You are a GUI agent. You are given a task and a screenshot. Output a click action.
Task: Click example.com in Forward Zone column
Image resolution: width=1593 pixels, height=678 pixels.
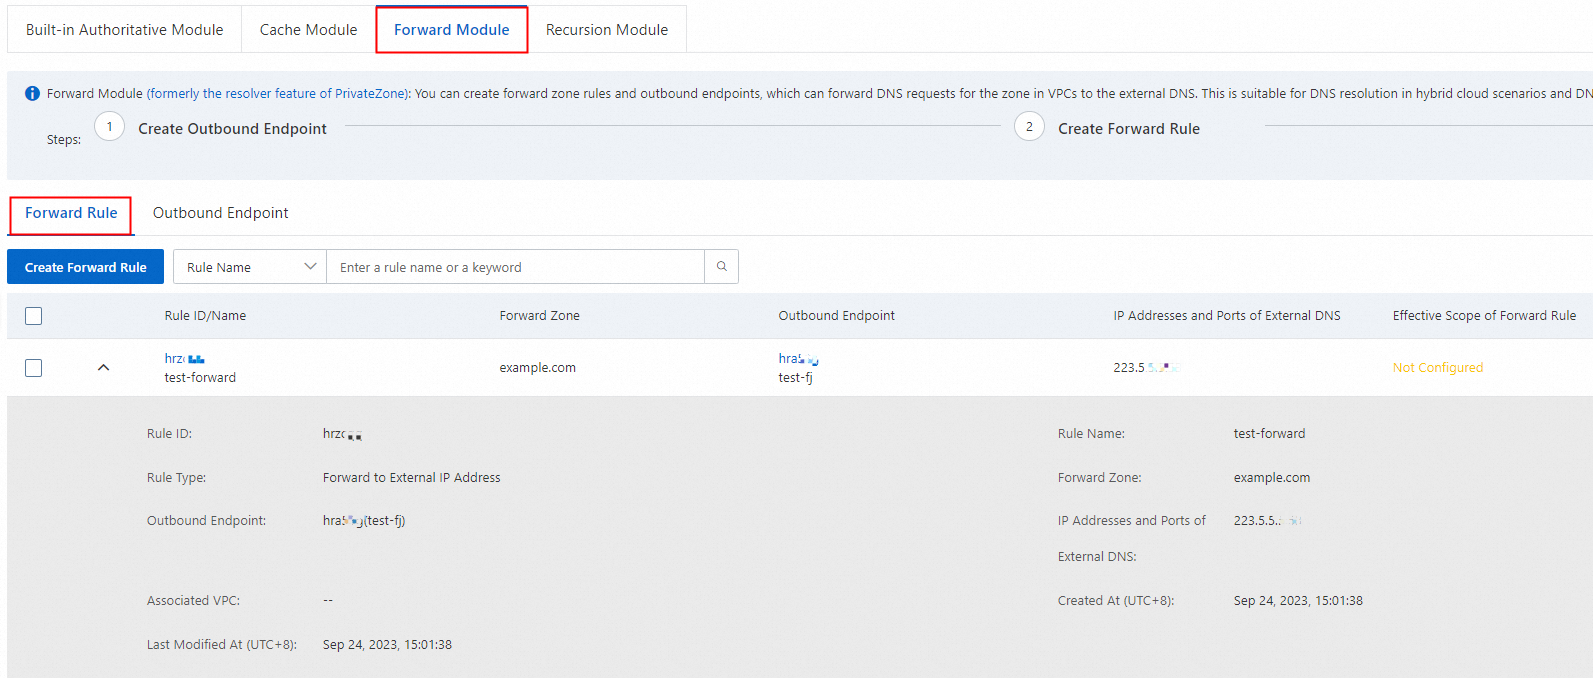(x=538, y=368)
